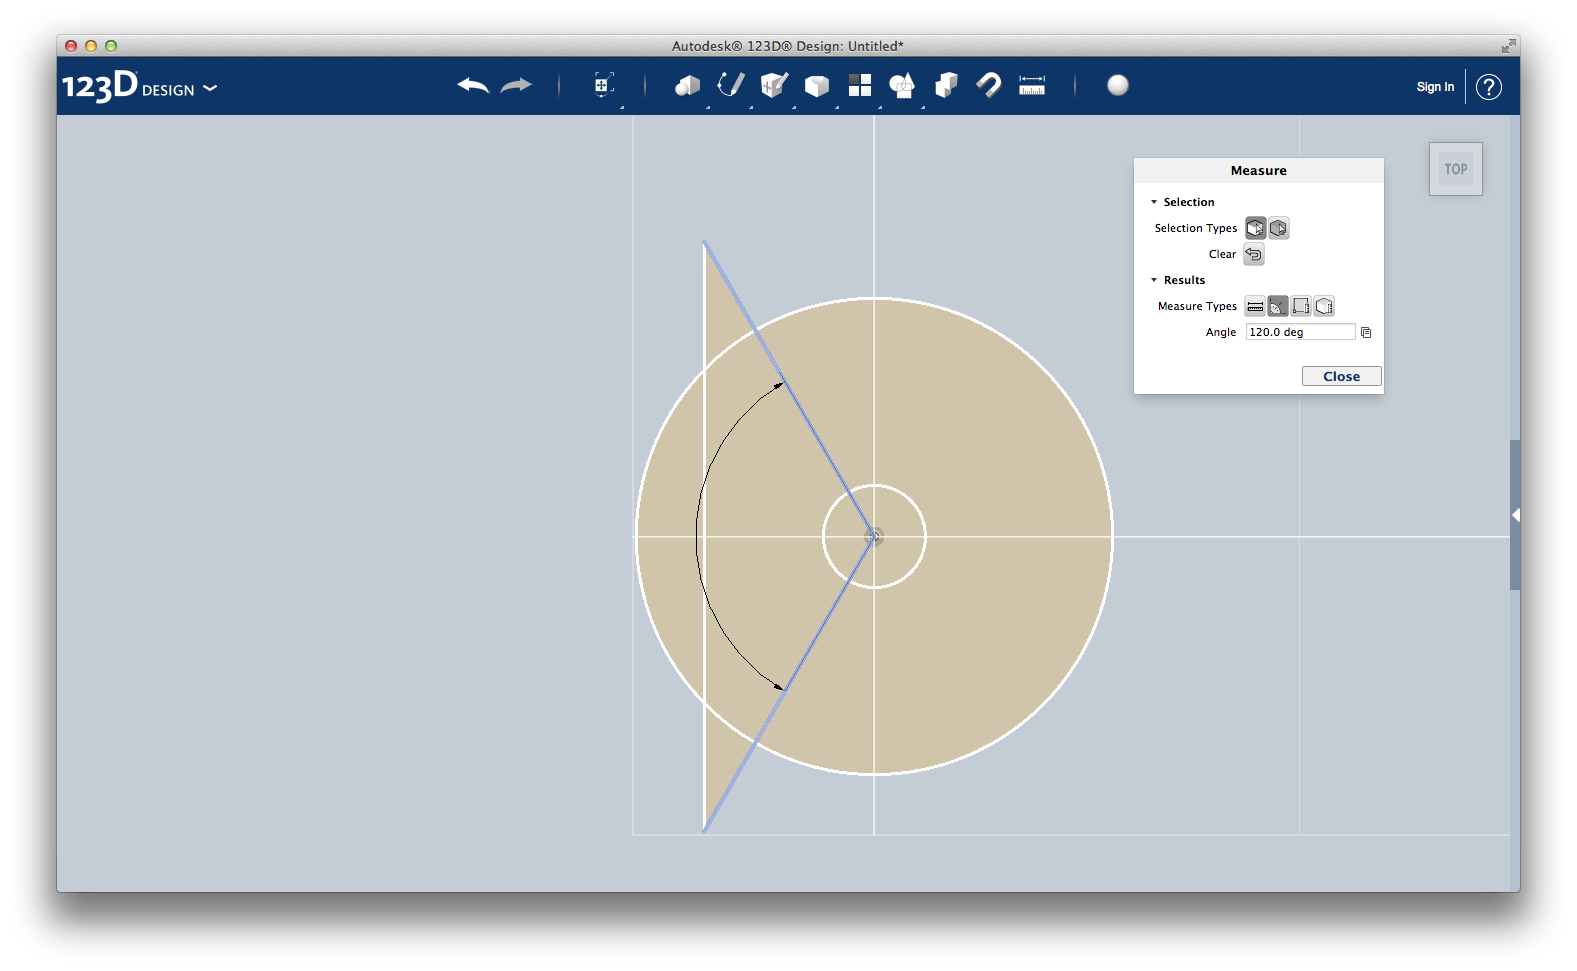The image size is (1577, 971).
Task: Choose the volume measure type
Action: pyautogui.click(x=1324, y=306)
